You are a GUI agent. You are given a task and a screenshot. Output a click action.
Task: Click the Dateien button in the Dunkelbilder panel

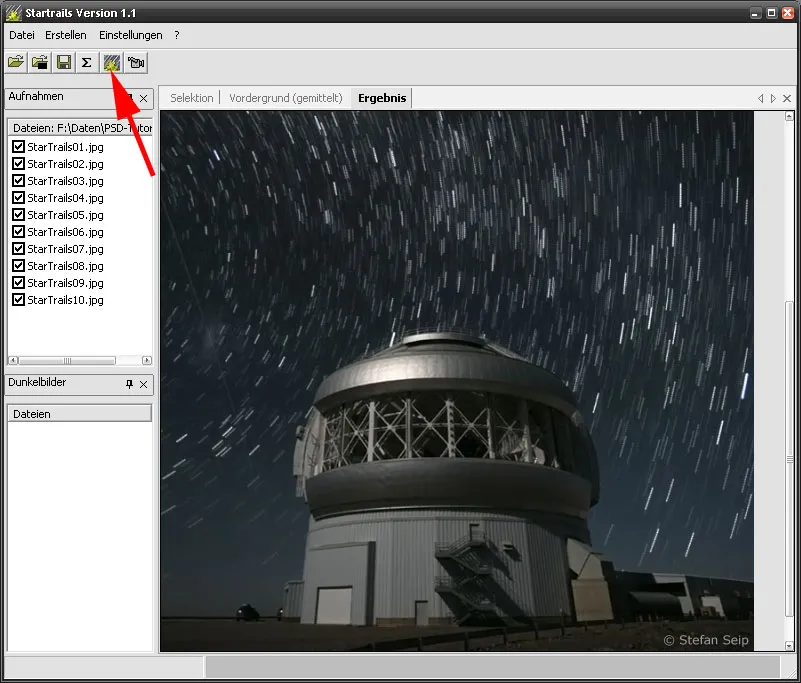[x=79, y=412]
